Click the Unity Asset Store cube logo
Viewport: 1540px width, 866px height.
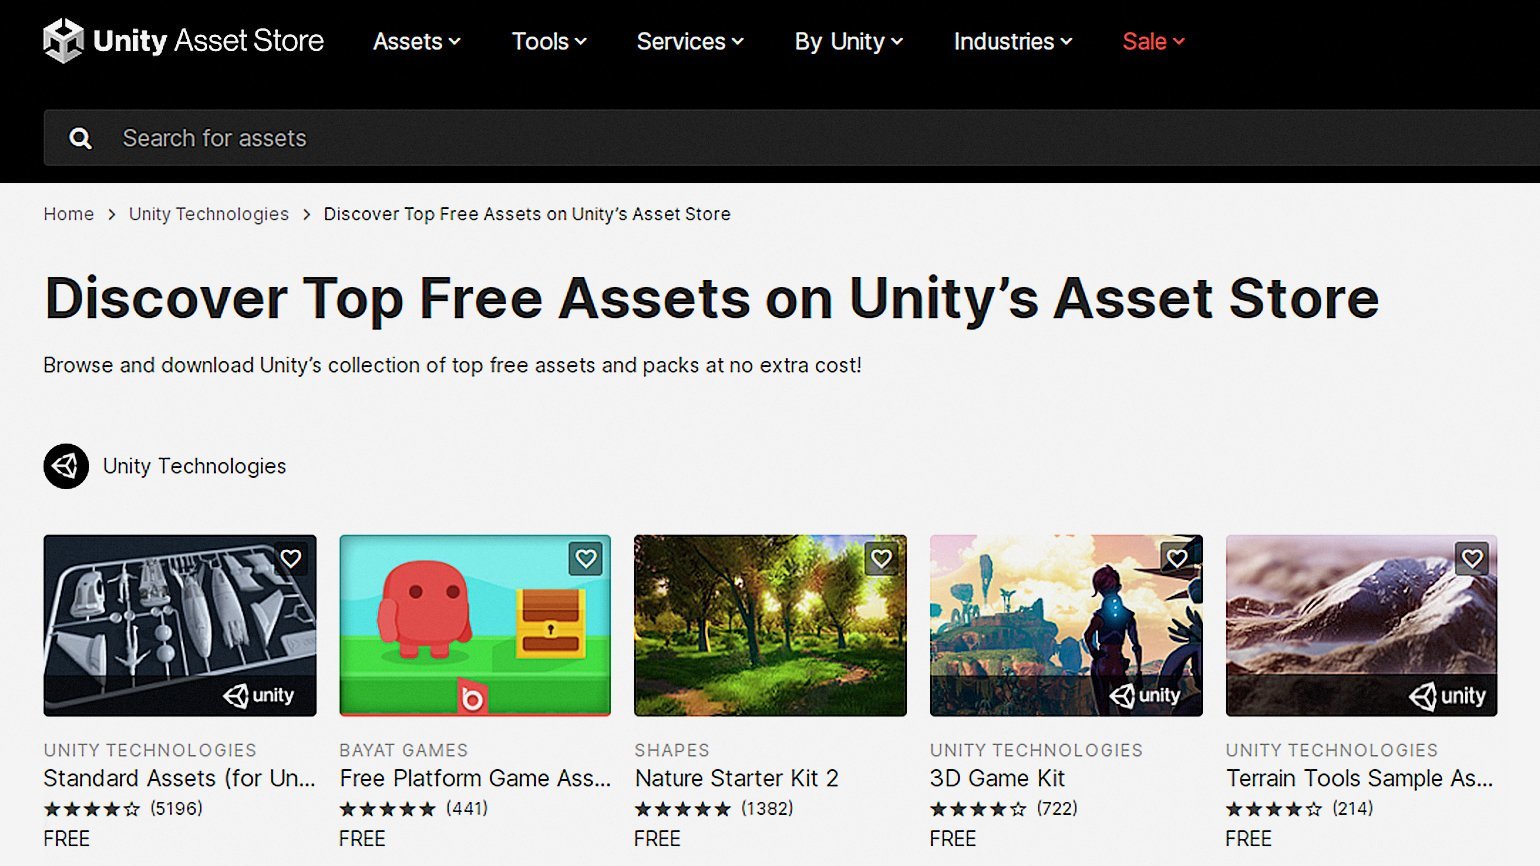pyautogui.click(x=63, y=41)
